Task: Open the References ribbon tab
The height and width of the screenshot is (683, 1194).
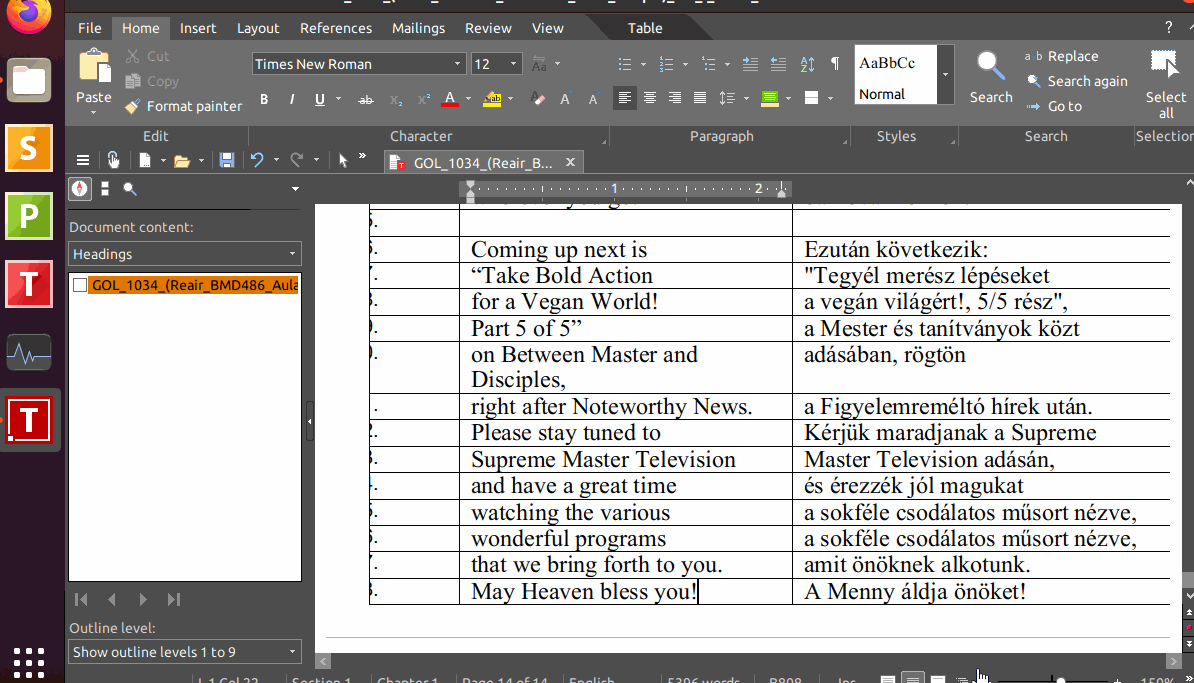Action: (335, 28)
